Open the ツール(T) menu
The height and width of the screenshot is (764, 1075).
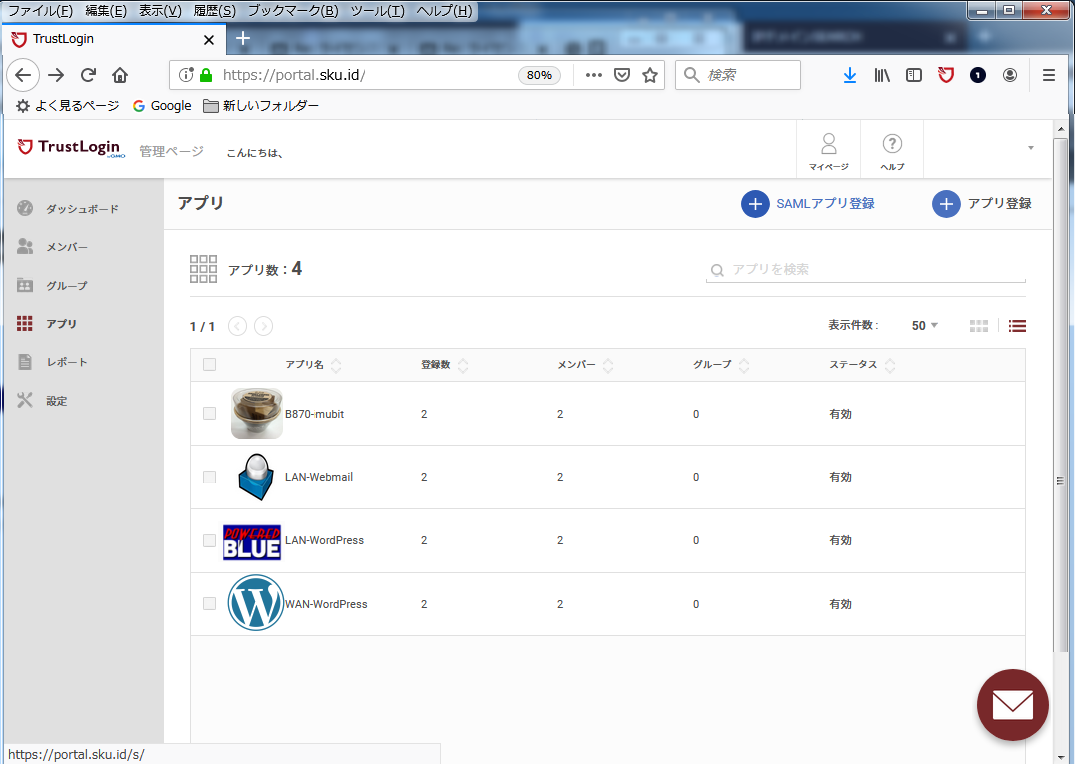point(377,10)
